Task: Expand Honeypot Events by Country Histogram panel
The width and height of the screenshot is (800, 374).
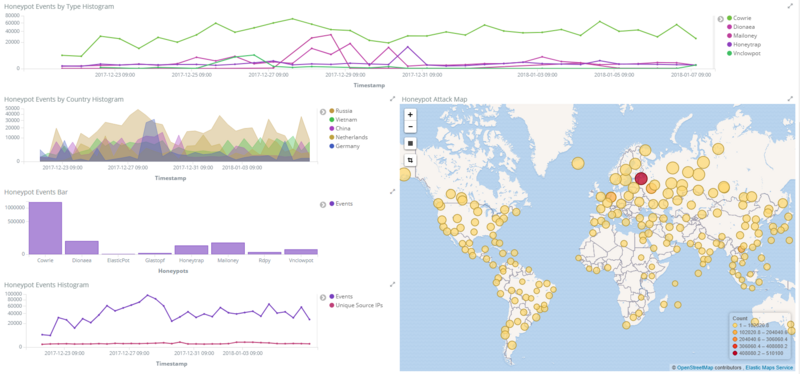Action: click(x=392, y=98)
